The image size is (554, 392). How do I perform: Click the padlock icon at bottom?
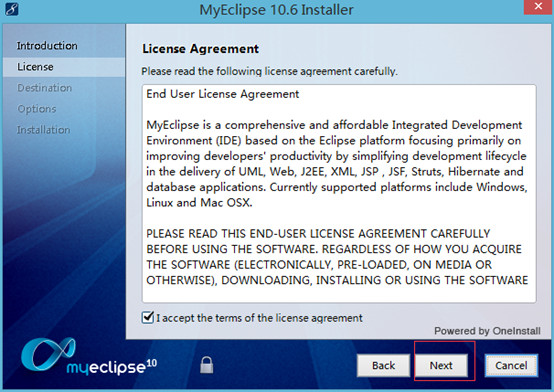(207, 365)
